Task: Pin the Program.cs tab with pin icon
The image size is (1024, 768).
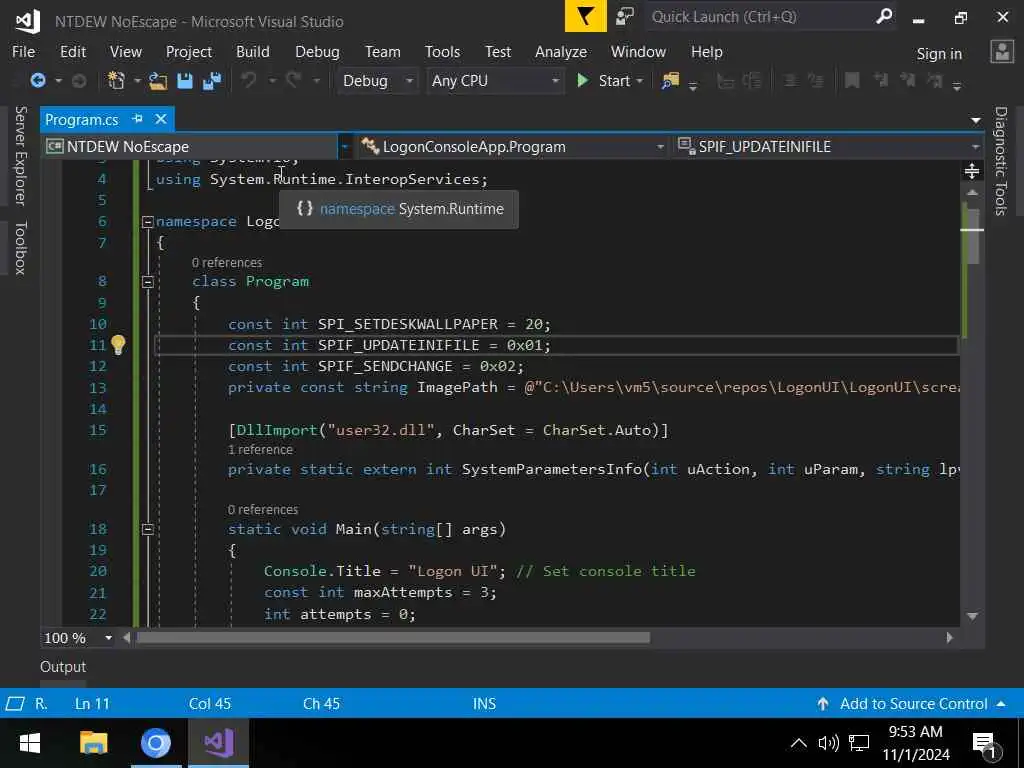Action: [x=137, y=119]
